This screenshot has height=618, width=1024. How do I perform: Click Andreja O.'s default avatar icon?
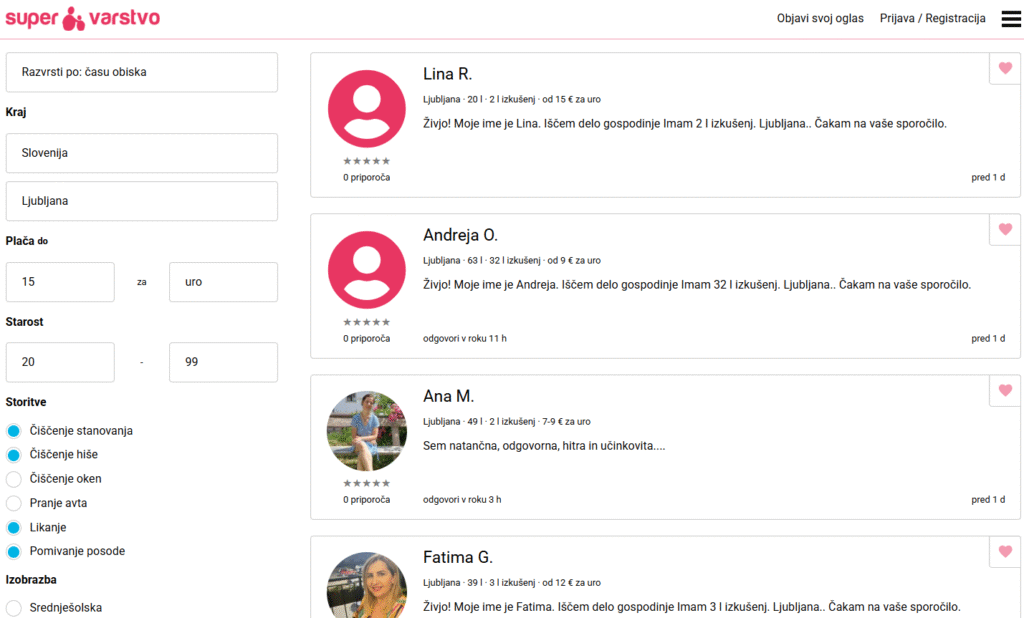tap(367, 270)
